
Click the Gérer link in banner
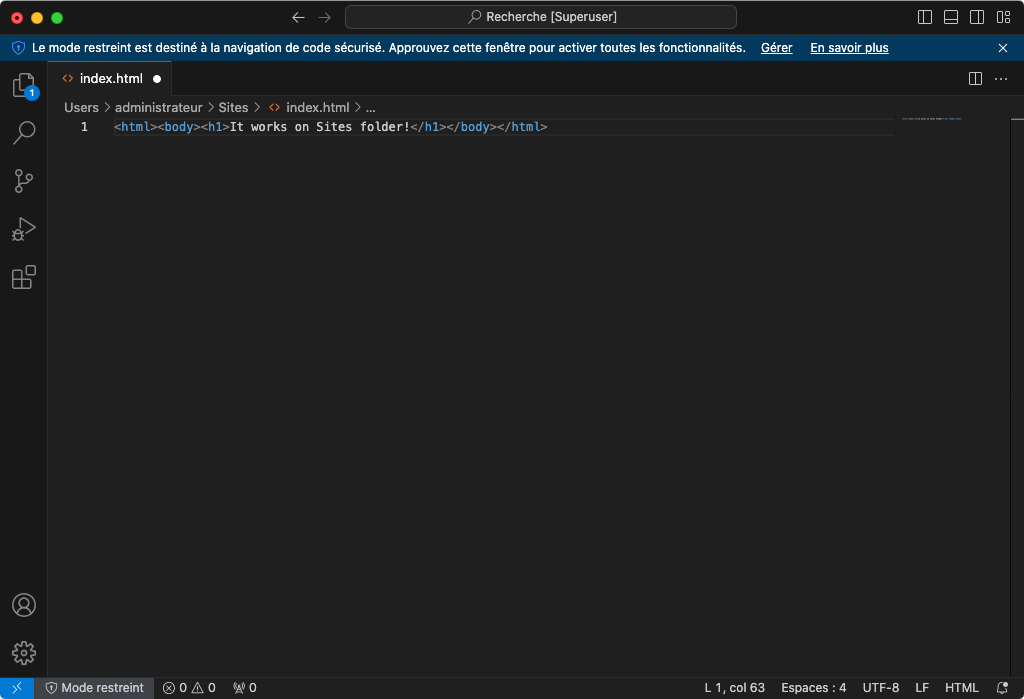tap(776, 48)
